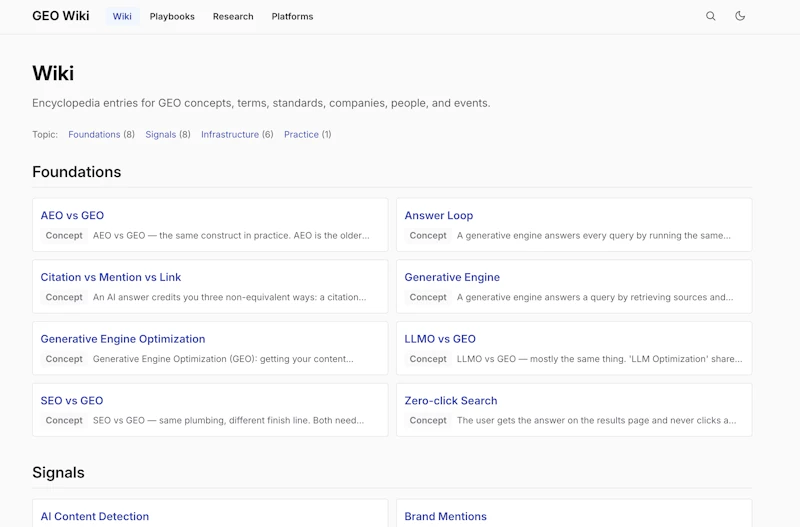Open Generative Engine Optimization entry
The height and width of the screenshot is (527, 800).
123,339
